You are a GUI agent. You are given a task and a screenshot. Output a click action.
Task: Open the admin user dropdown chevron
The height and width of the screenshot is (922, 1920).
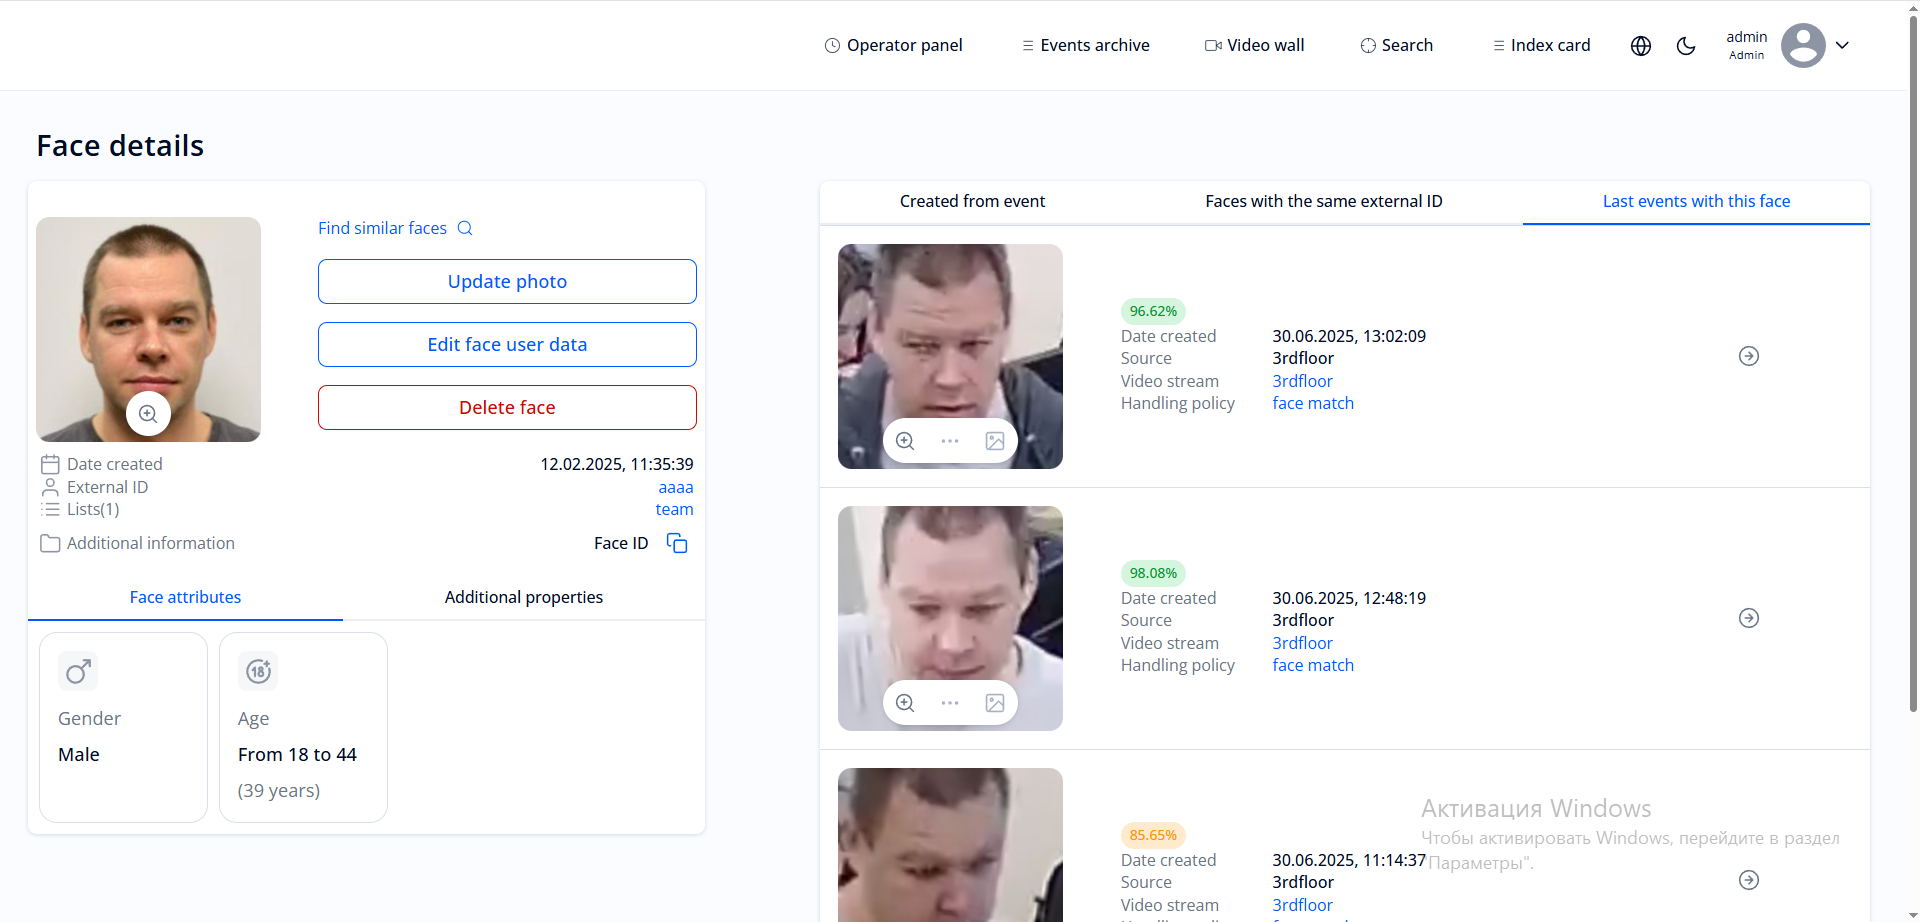[1842, 45]
